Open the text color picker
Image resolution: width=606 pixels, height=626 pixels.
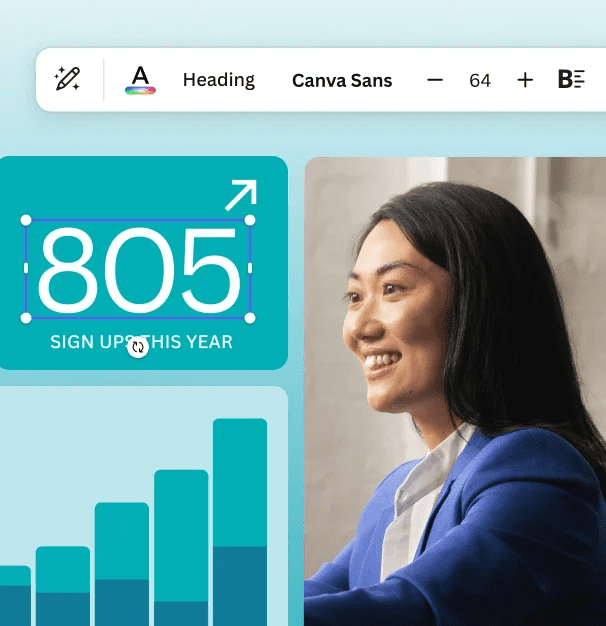140,80
